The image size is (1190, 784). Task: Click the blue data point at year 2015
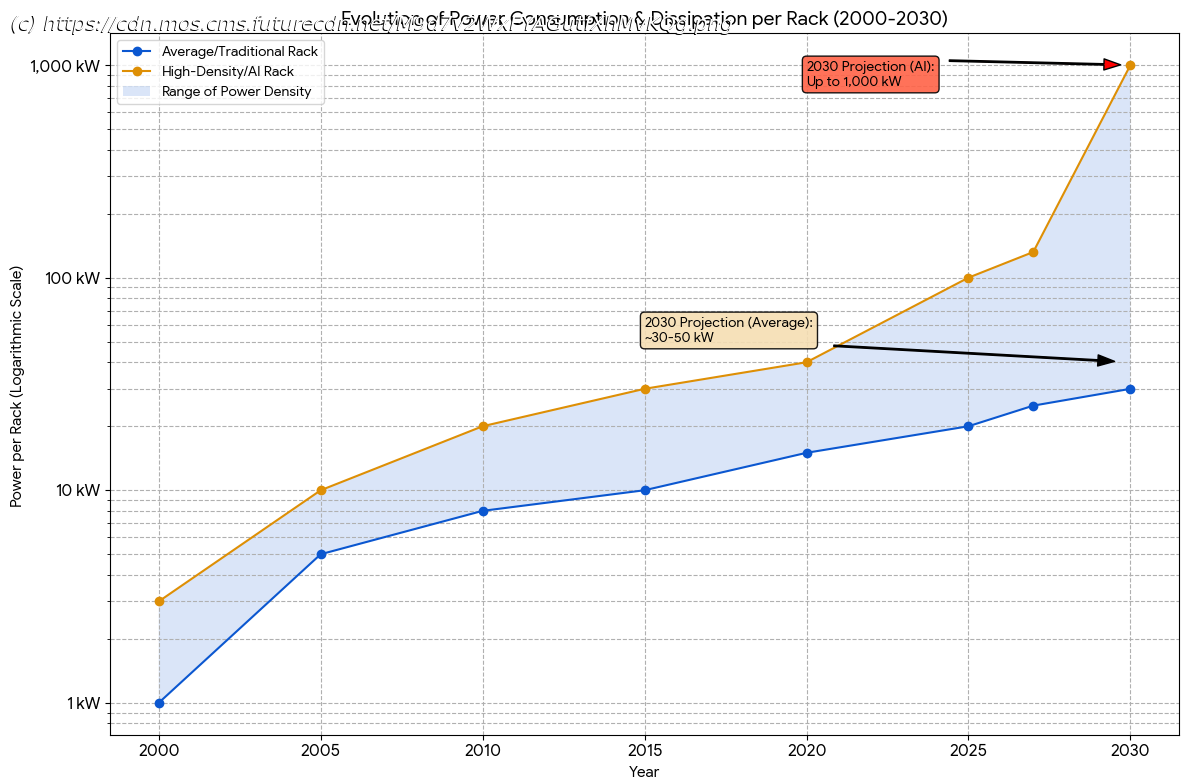point(645,490)
